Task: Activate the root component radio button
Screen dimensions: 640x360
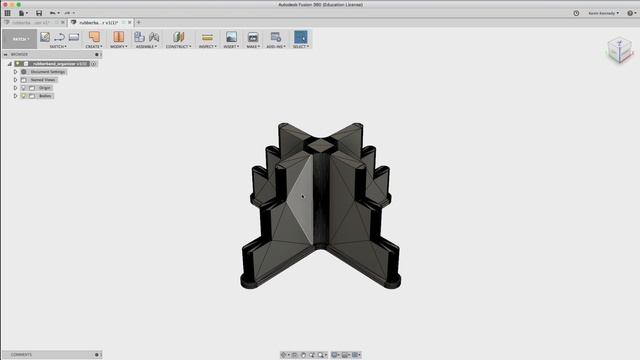Action: tap(93, 64)
